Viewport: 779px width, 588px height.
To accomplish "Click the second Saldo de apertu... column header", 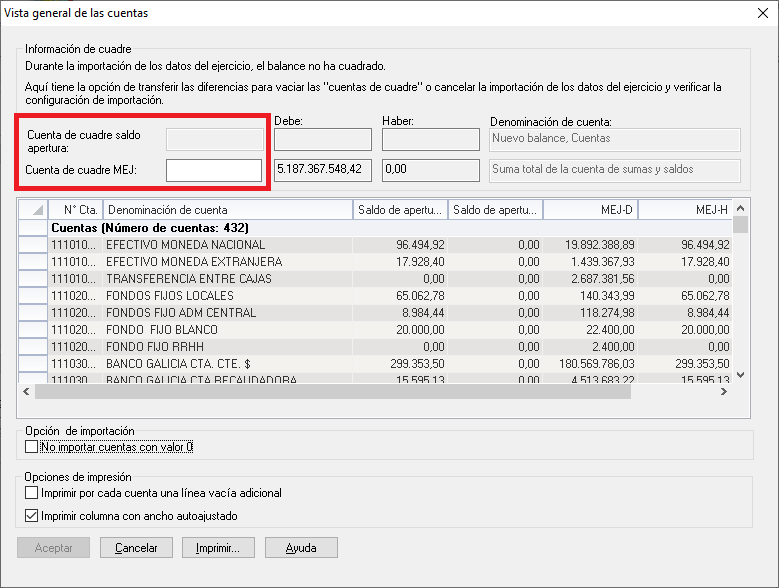I will pyautogui.click(x=495, y=210).
